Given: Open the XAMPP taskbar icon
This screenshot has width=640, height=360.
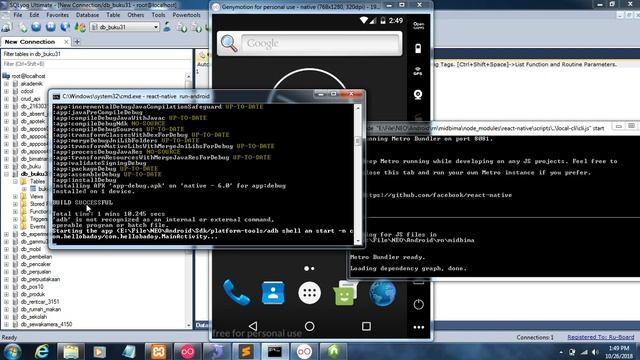Looking at the screenshot, I should pyautogui.click(x=158, y=352).
